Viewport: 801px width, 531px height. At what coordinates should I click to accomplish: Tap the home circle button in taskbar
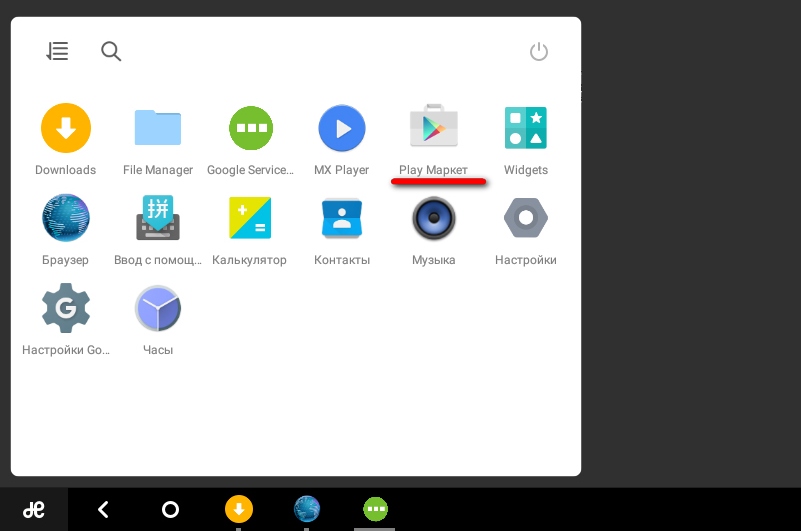pos(170,510)
